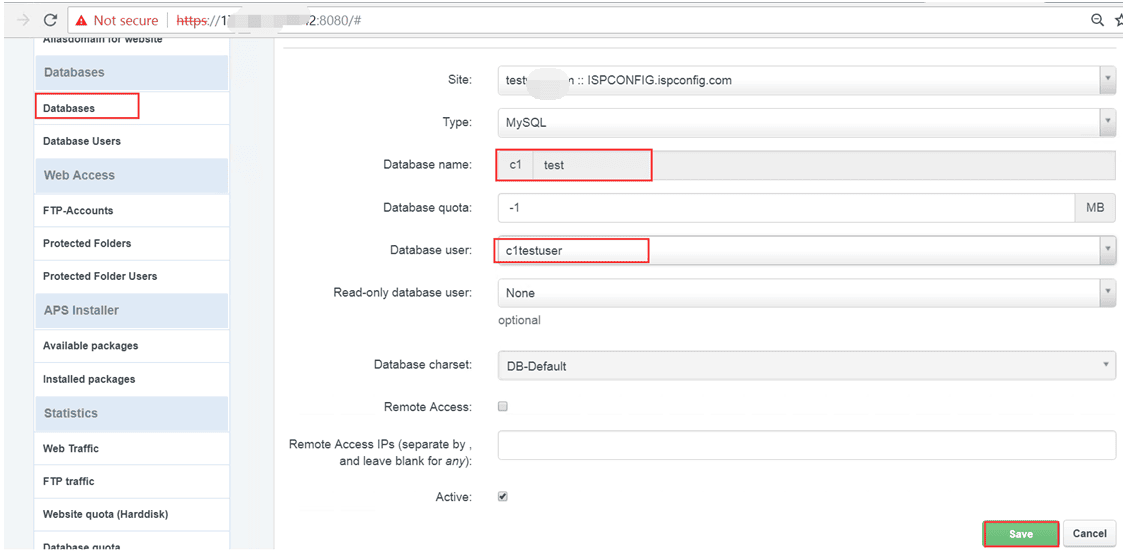1123x551 pixels.
Task: Uncheck the Active checkbox
Action: [x=503, y=496]
